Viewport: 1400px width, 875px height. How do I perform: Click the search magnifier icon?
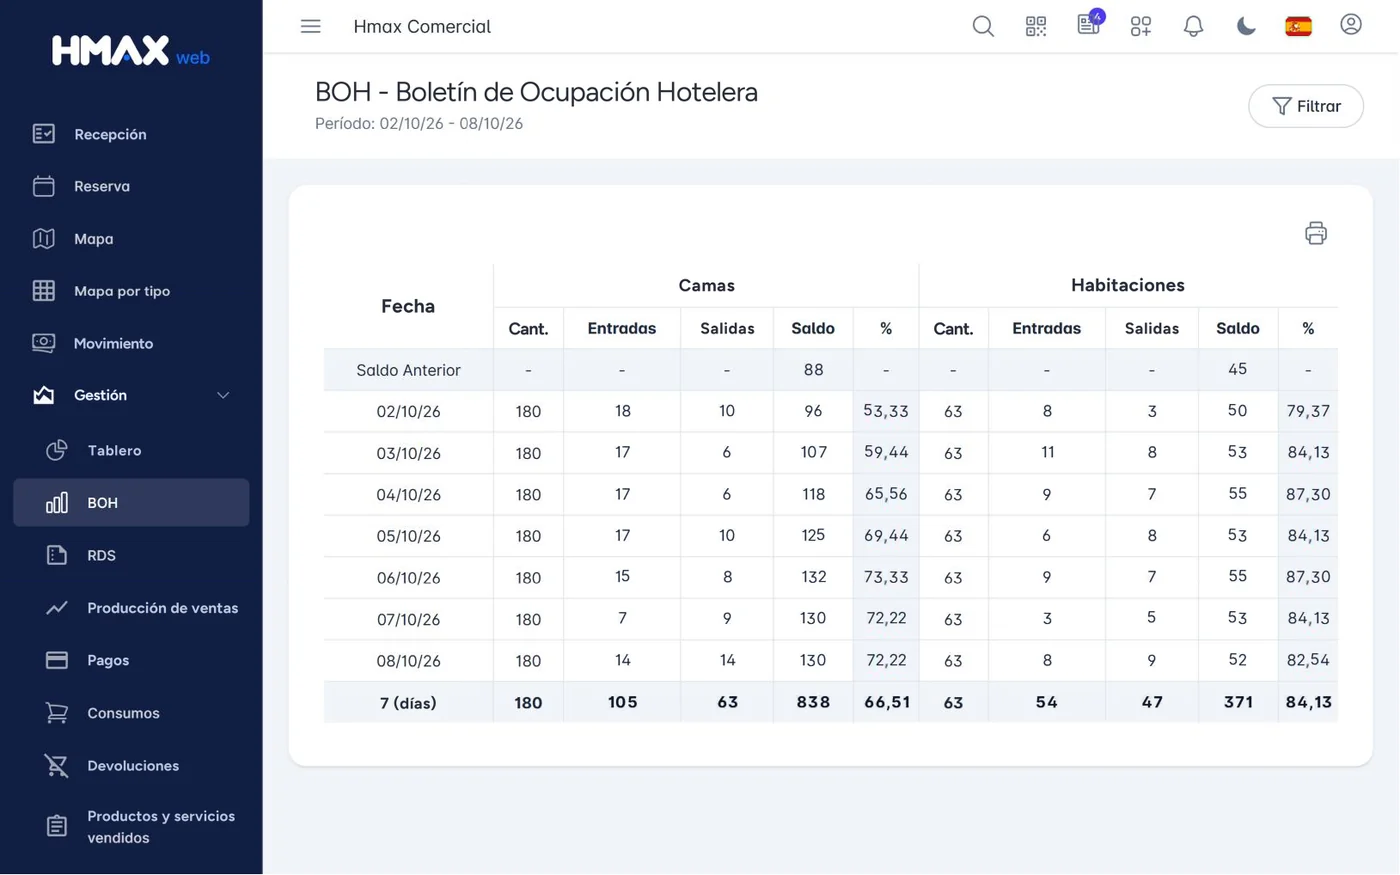(x=983, y=27)
